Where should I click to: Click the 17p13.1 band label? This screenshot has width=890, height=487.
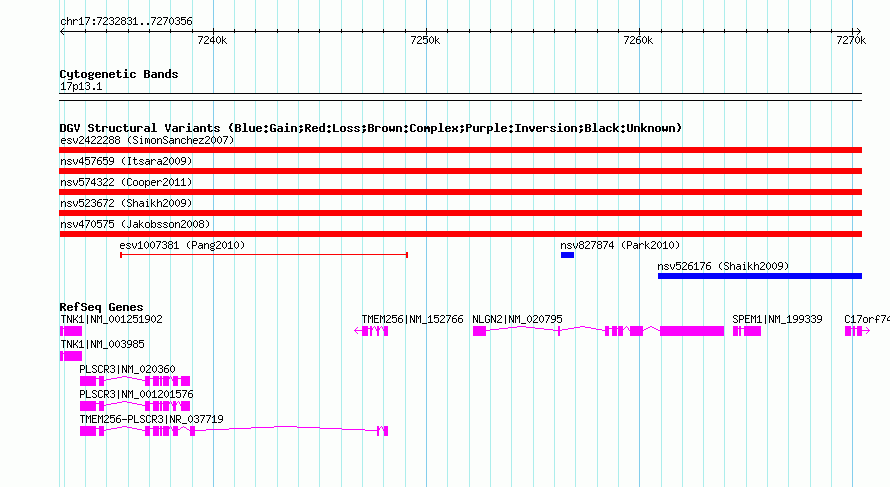coord(81,86)
